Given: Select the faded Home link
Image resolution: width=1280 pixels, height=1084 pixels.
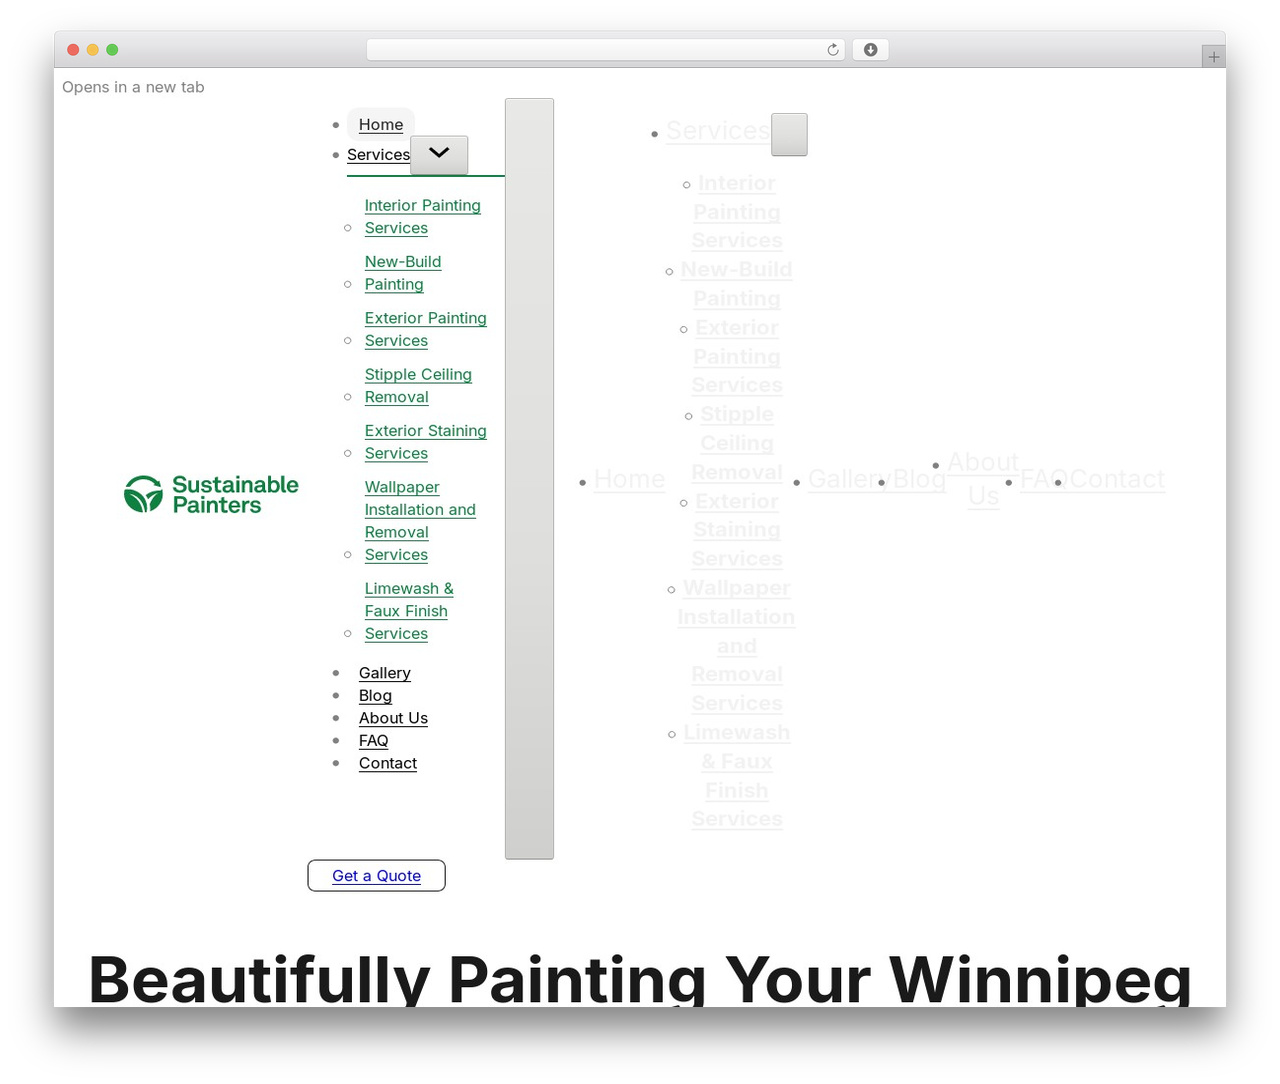Looking at the screenshot, I should [629, 480].
